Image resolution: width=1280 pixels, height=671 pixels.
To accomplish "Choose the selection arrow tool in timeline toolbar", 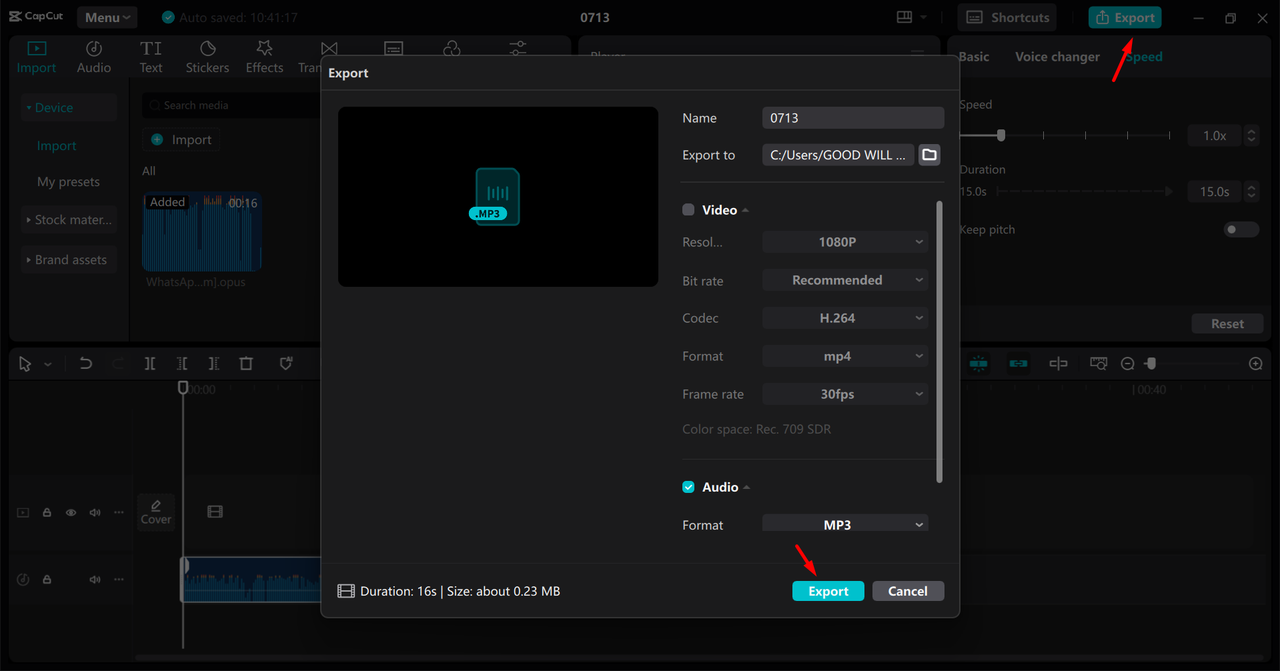I will tap(25, 364).
